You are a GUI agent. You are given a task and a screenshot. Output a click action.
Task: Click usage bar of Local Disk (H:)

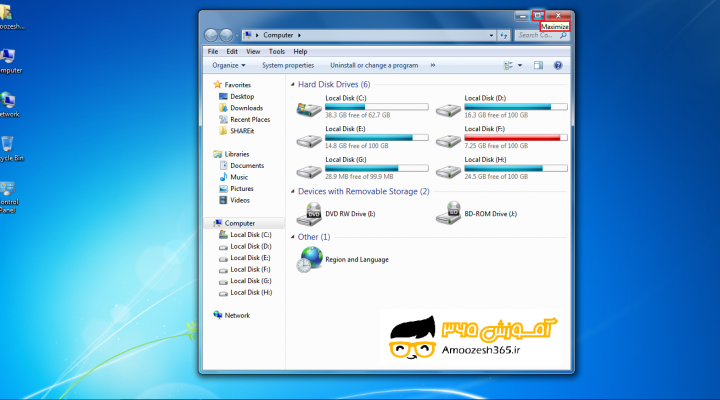(516, 169)
